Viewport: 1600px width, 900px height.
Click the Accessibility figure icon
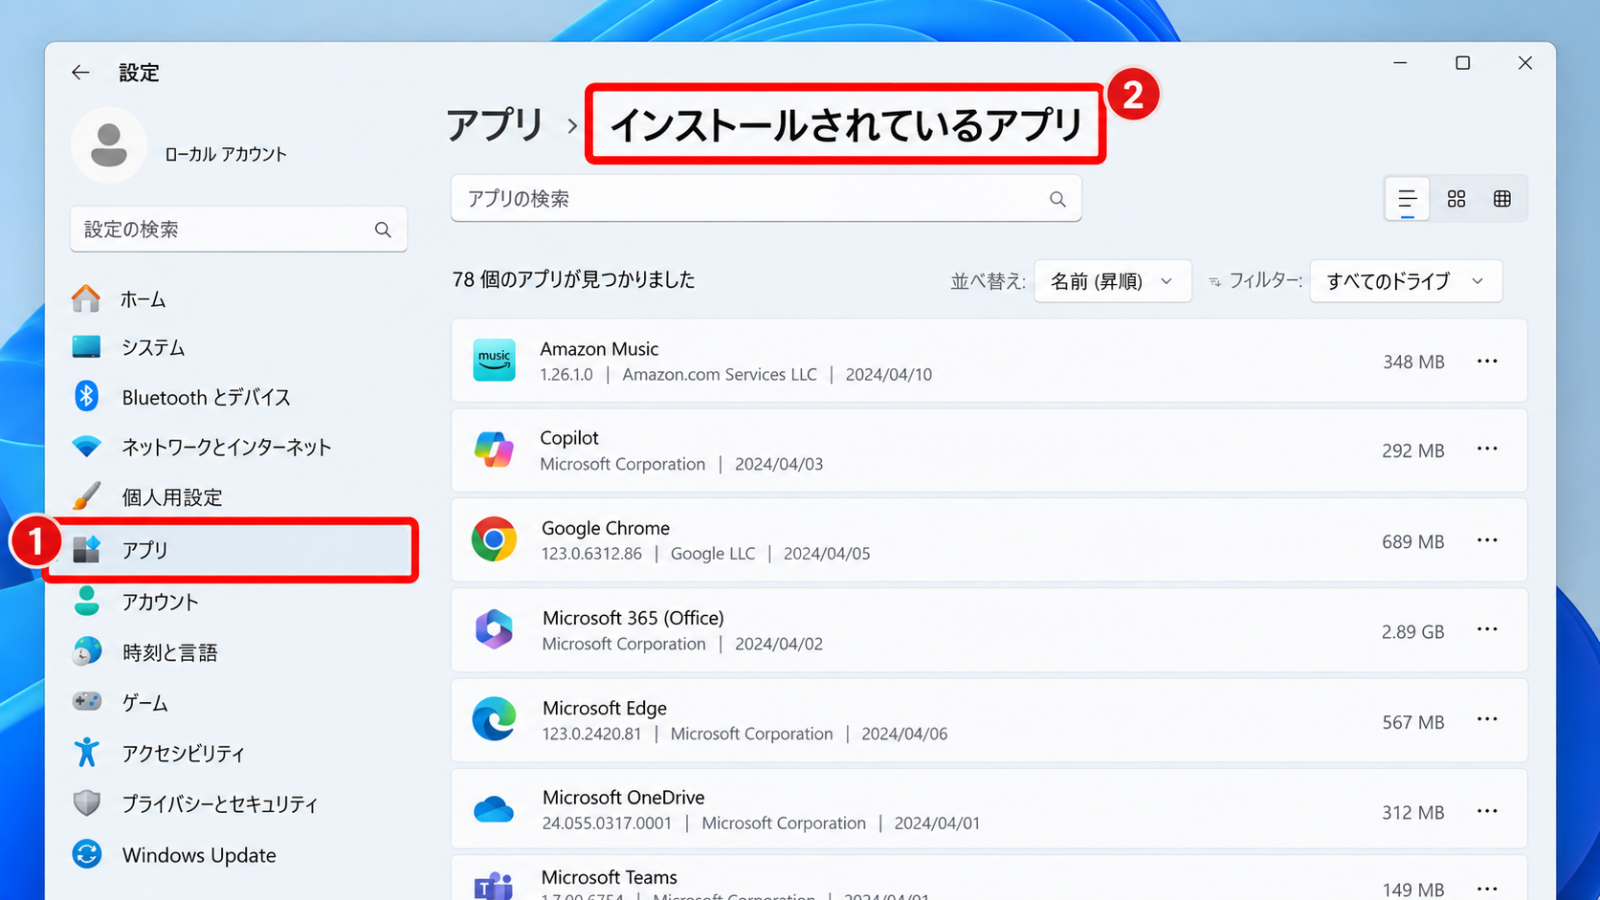tap(86, 752)
